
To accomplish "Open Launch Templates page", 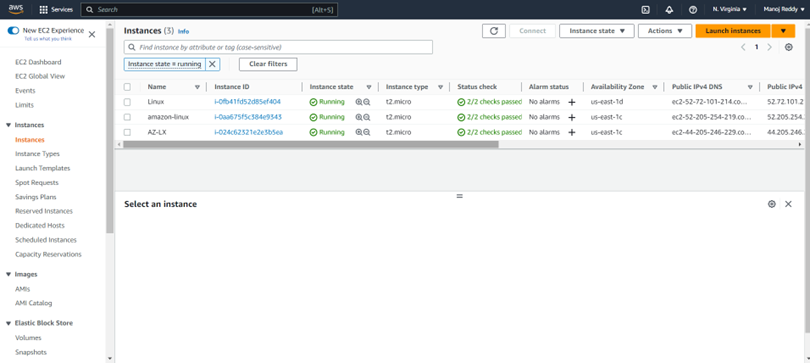I will (x=43, y=168).
